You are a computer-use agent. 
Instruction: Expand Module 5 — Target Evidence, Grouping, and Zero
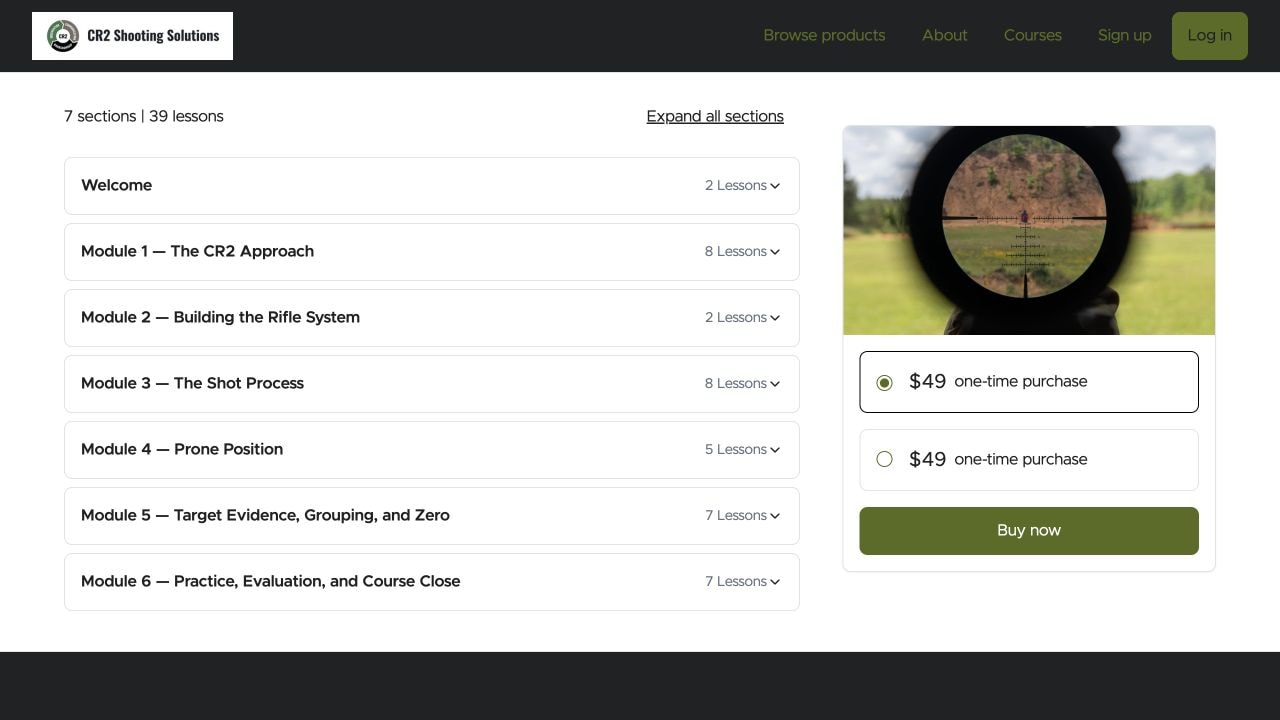432,516
